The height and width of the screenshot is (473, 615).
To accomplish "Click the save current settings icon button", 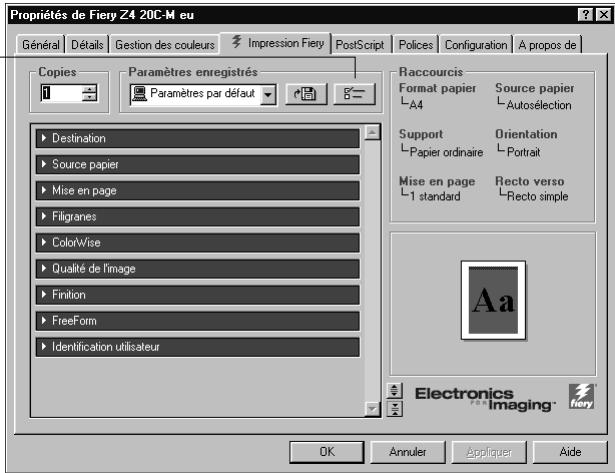I will [306, 94].
